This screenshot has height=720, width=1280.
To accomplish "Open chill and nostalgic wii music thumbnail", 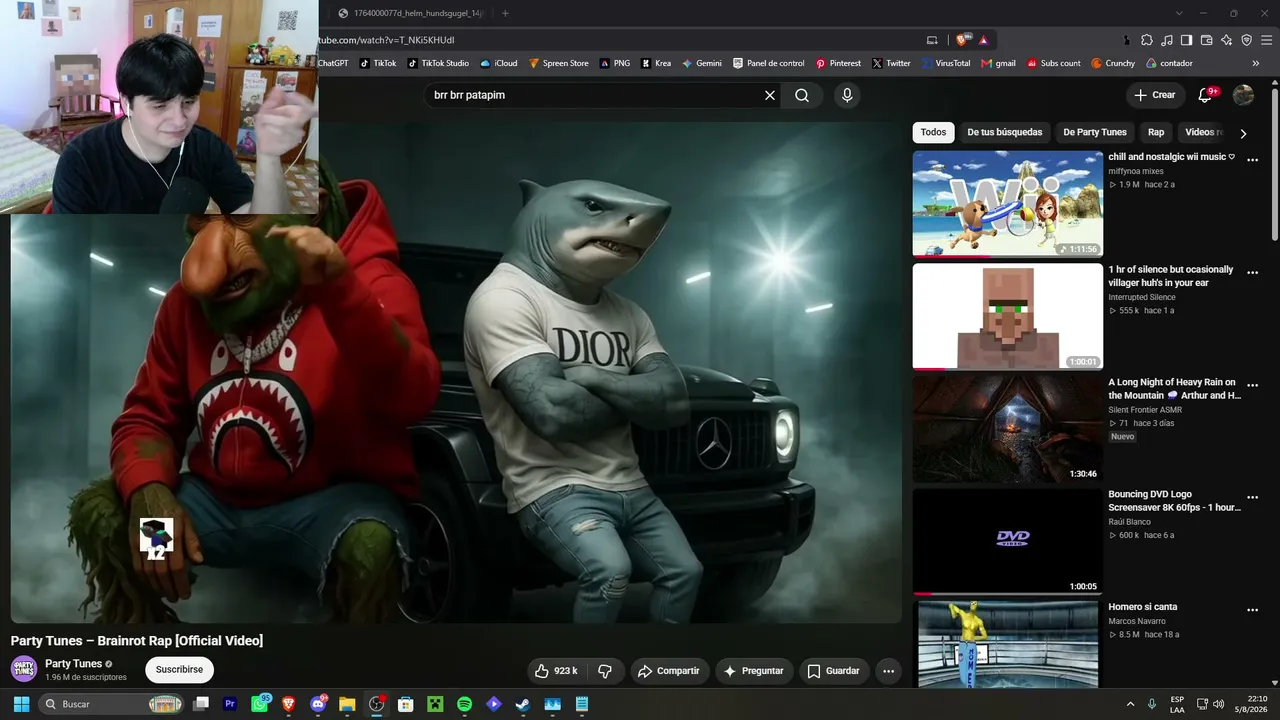I will point(1007,204).
